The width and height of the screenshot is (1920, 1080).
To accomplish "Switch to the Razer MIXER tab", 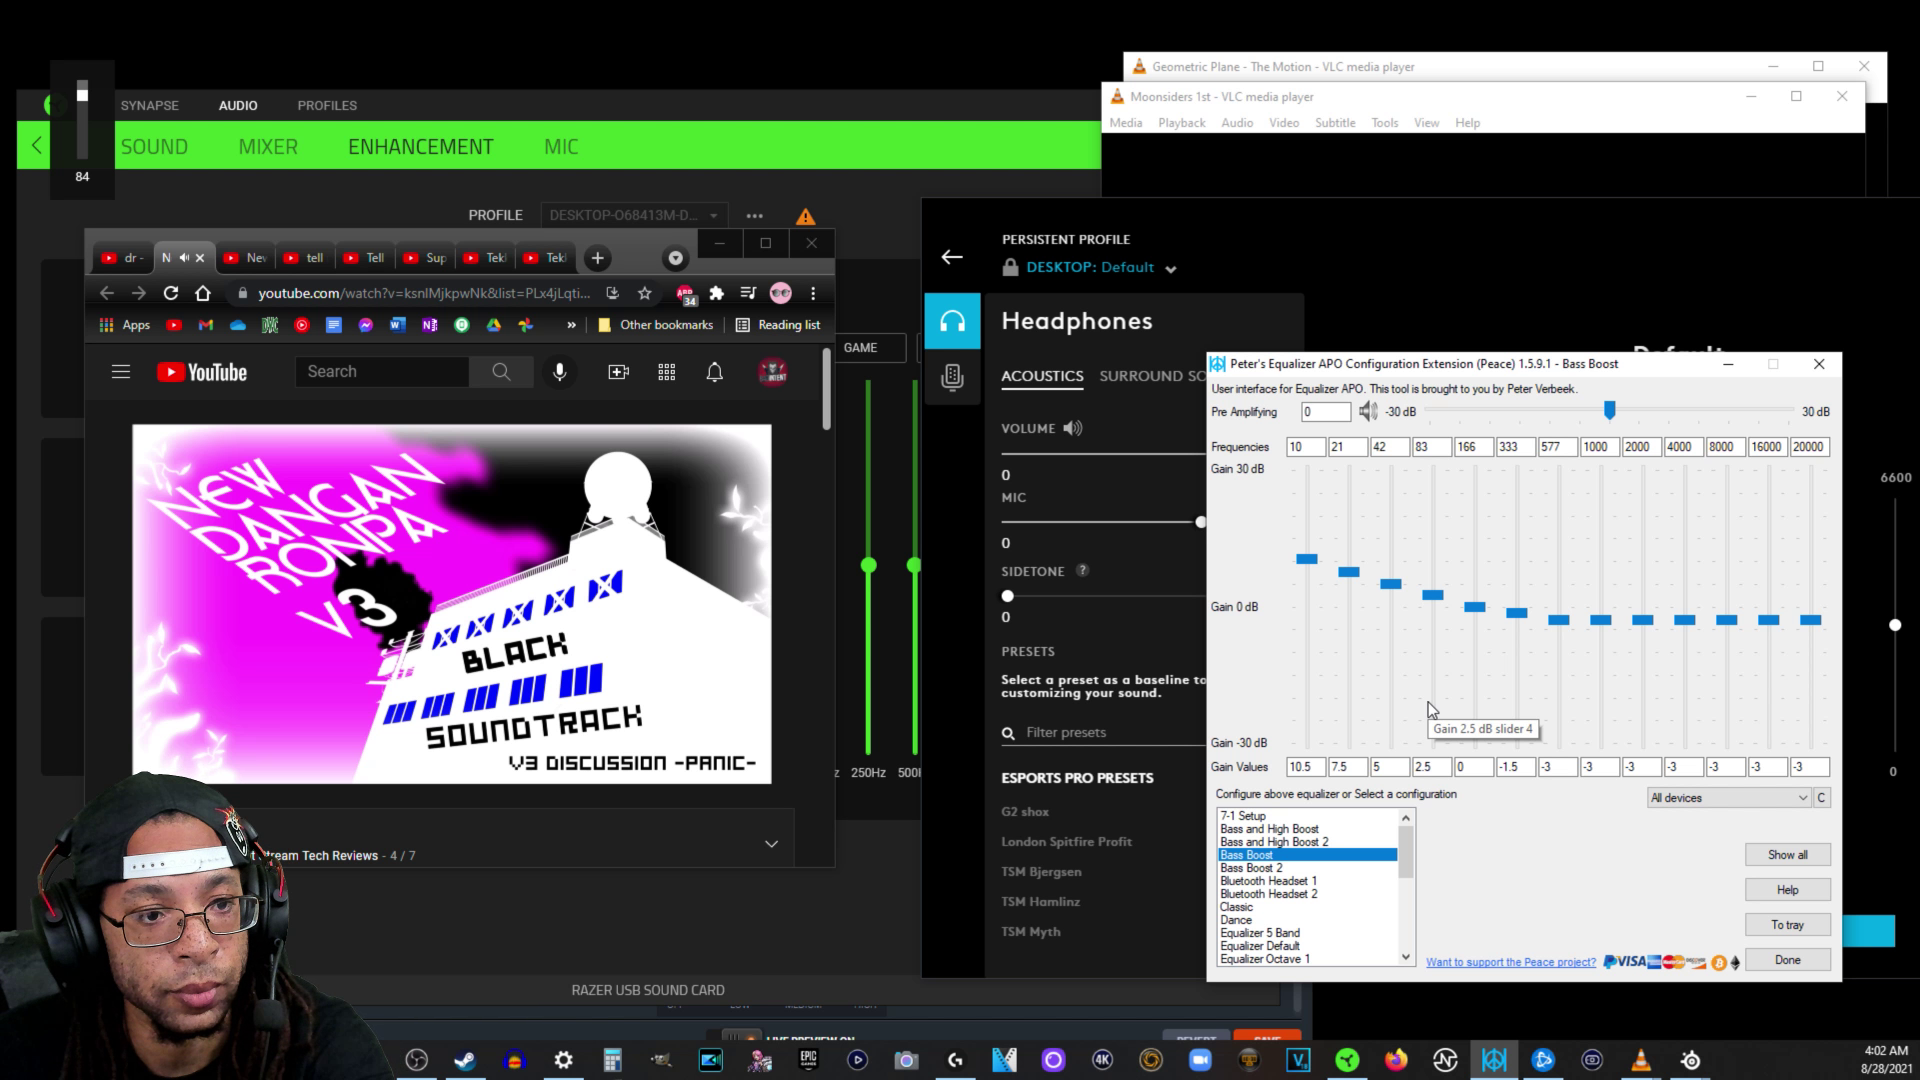I will [x=268, y=147].
